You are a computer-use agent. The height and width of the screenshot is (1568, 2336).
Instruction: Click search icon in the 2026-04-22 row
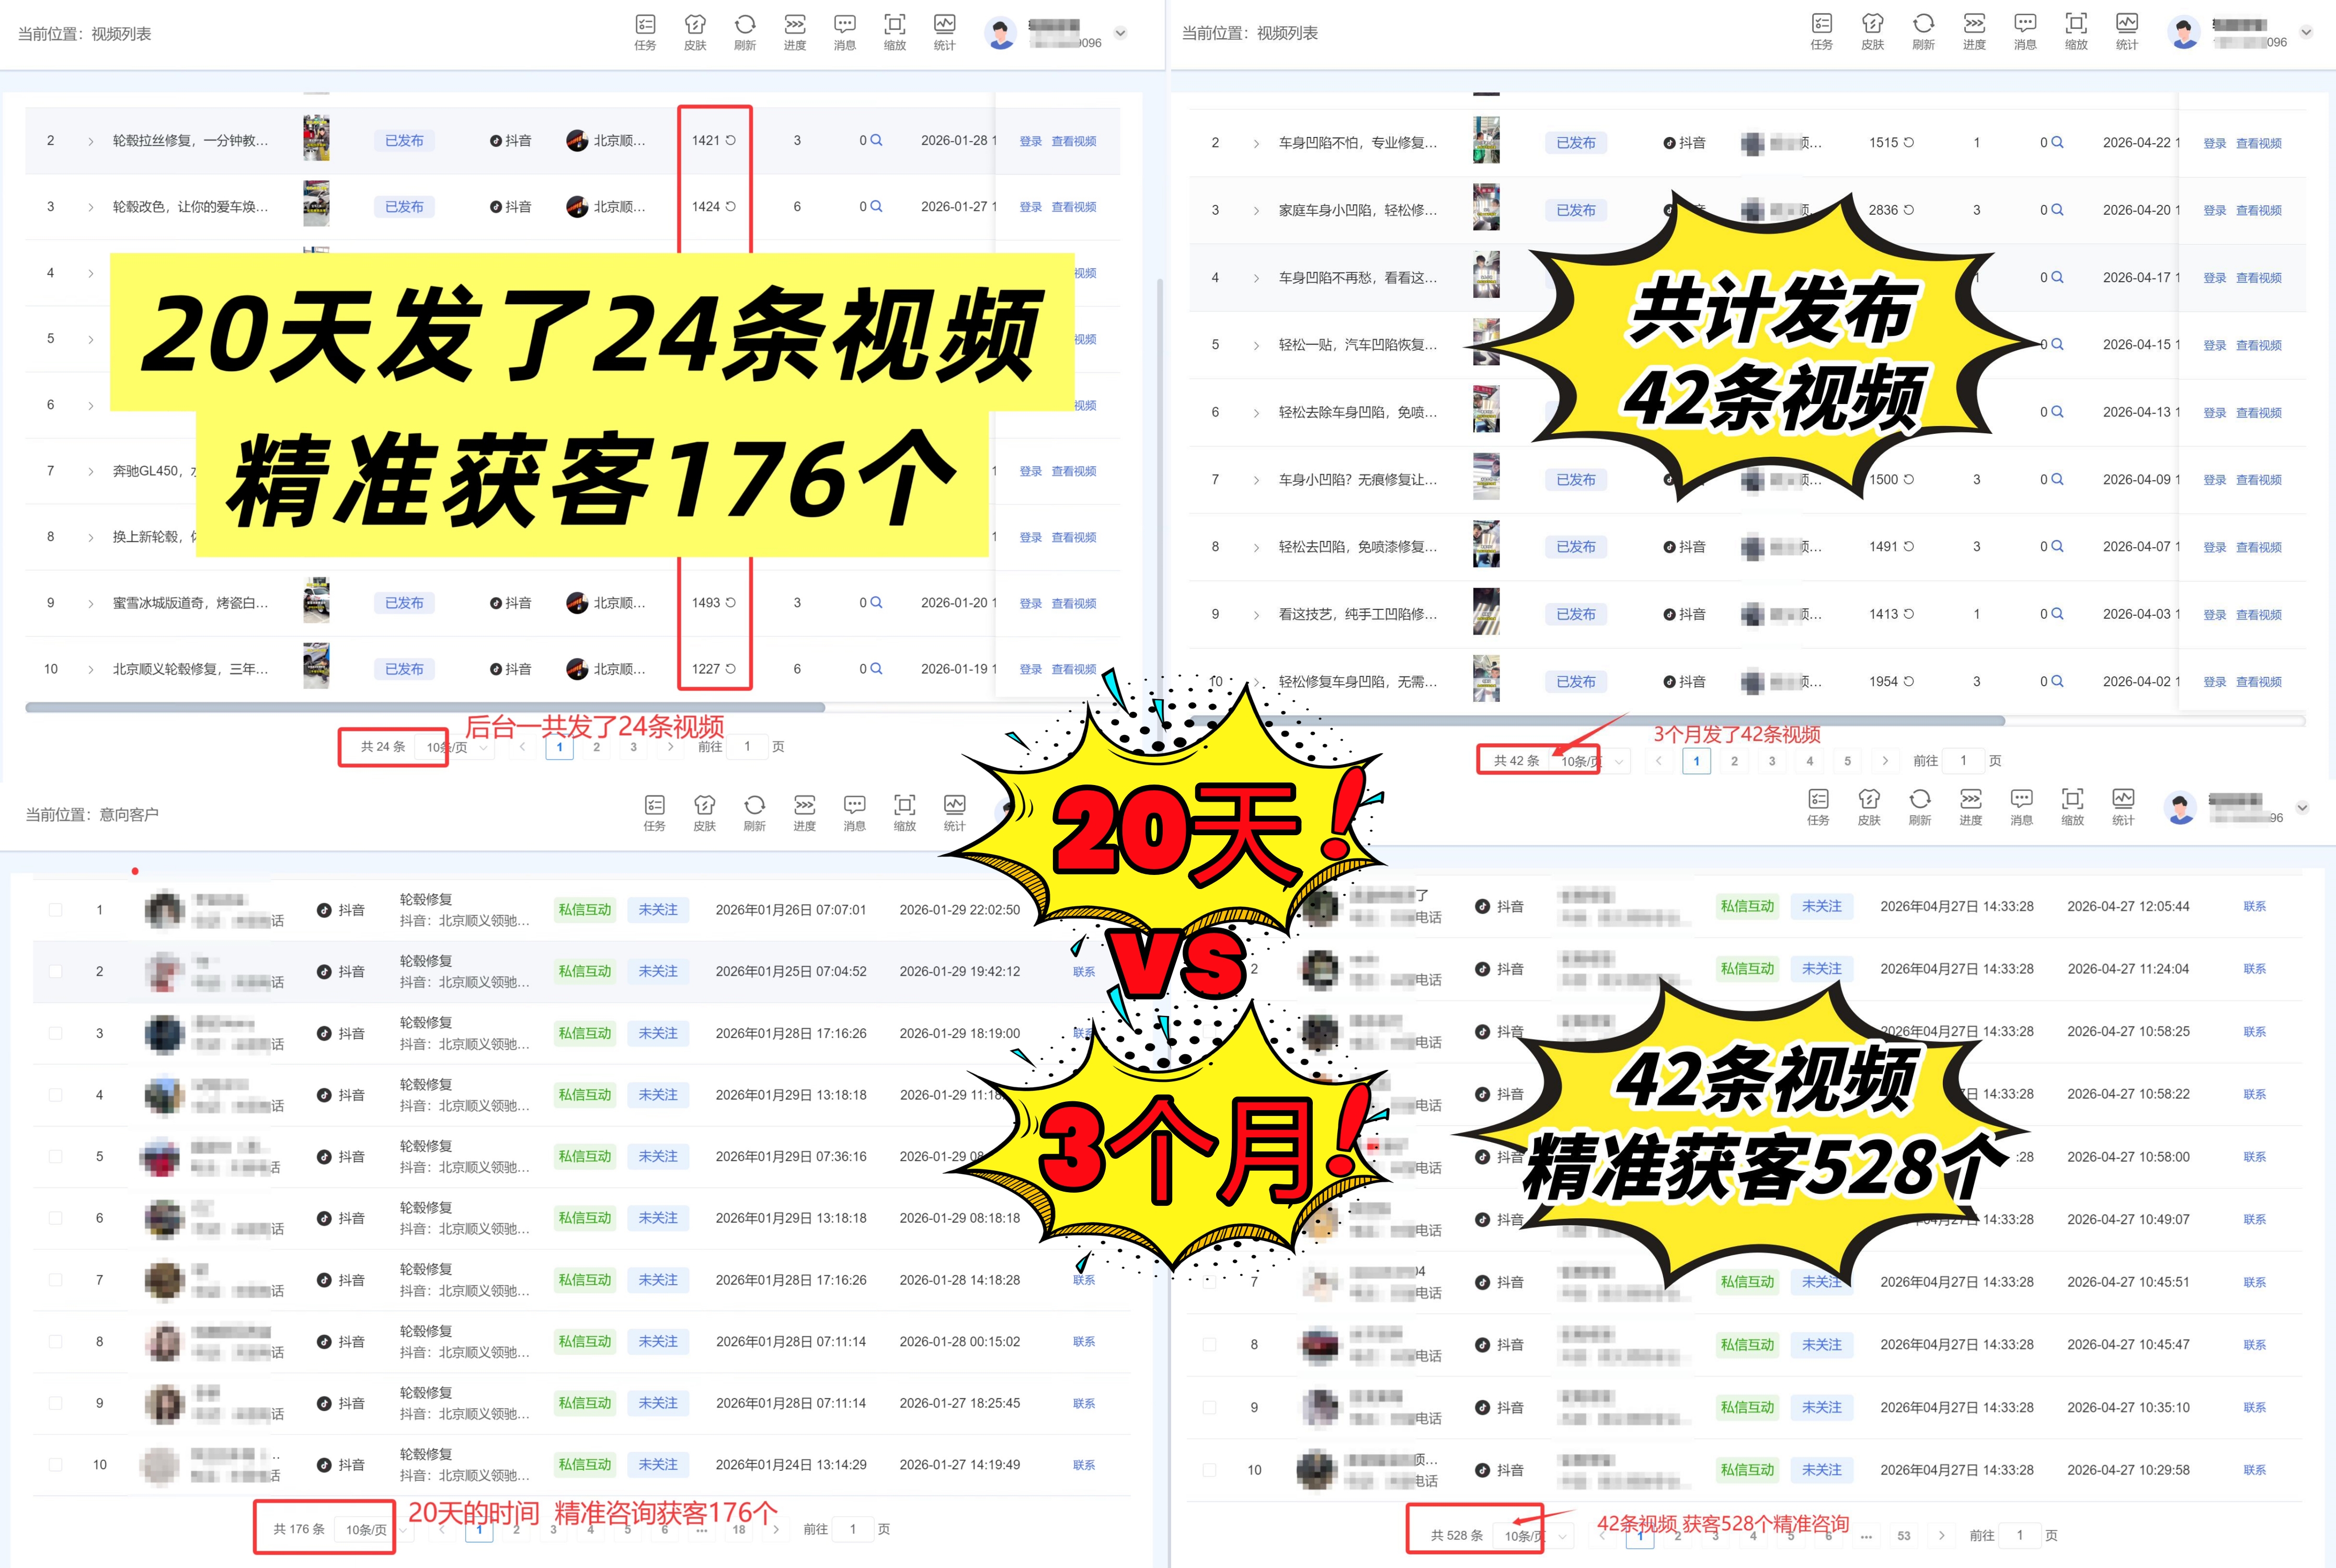(x=2057, y=142)
